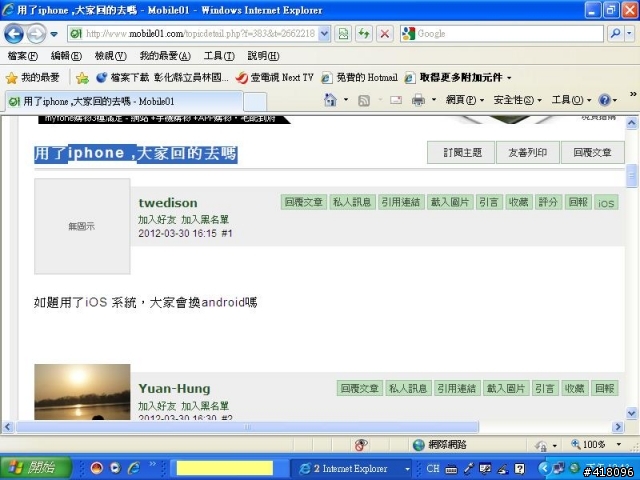This screenshot has width=640, height=480.
Task: Open the 安全性(S) command bar menu
Action: coord(517,100)
